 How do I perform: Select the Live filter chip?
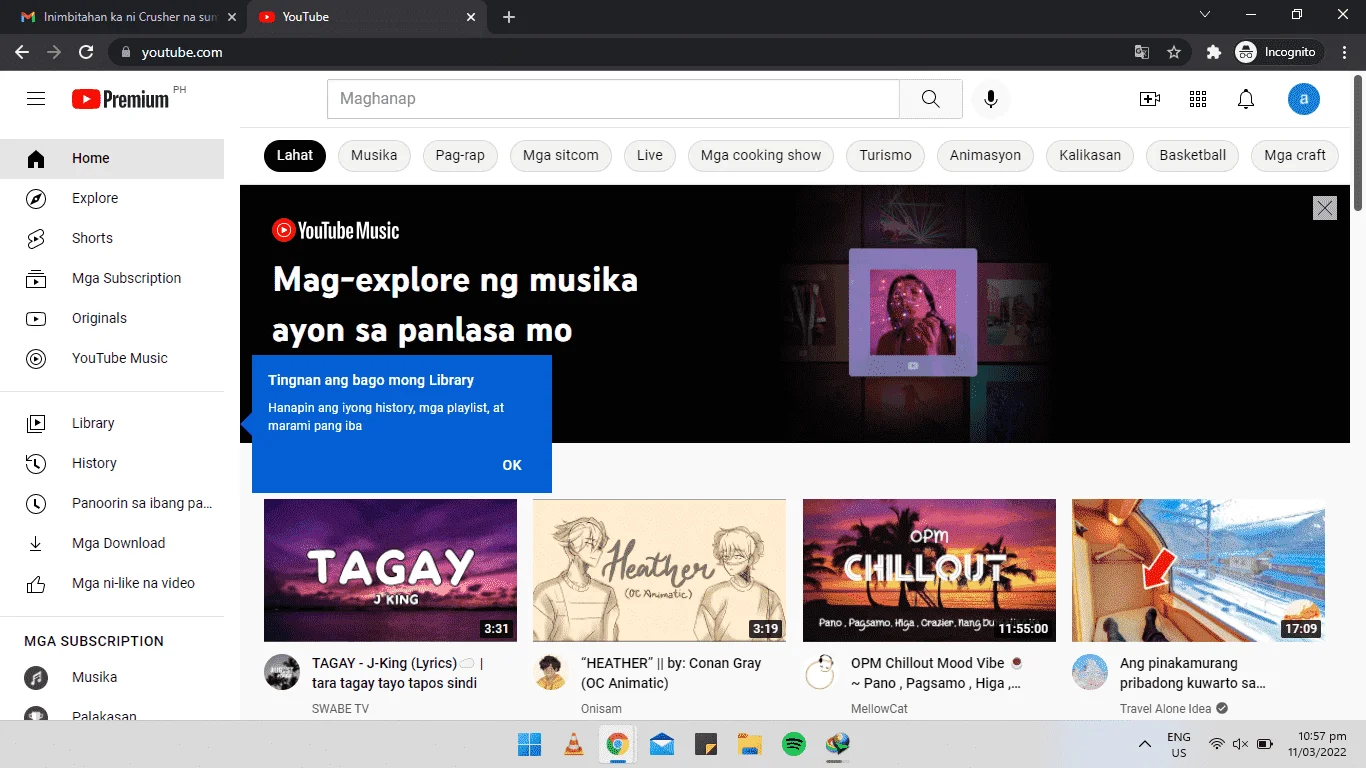(x=650, y=155)
